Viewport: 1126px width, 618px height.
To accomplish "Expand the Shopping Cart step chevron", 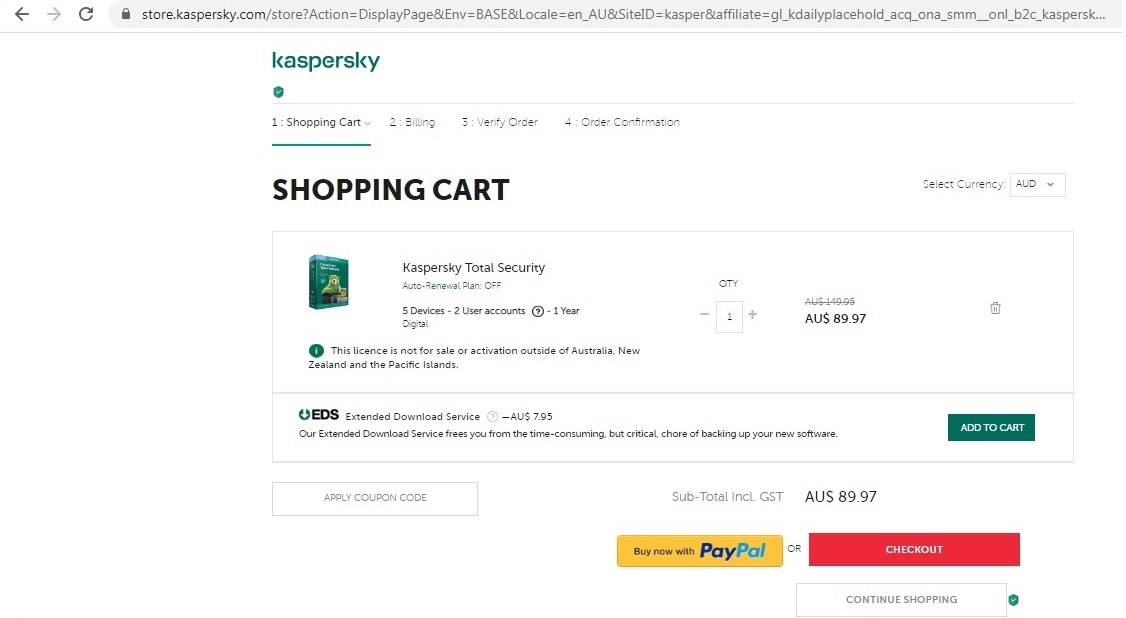I will [x=368, y=123].
